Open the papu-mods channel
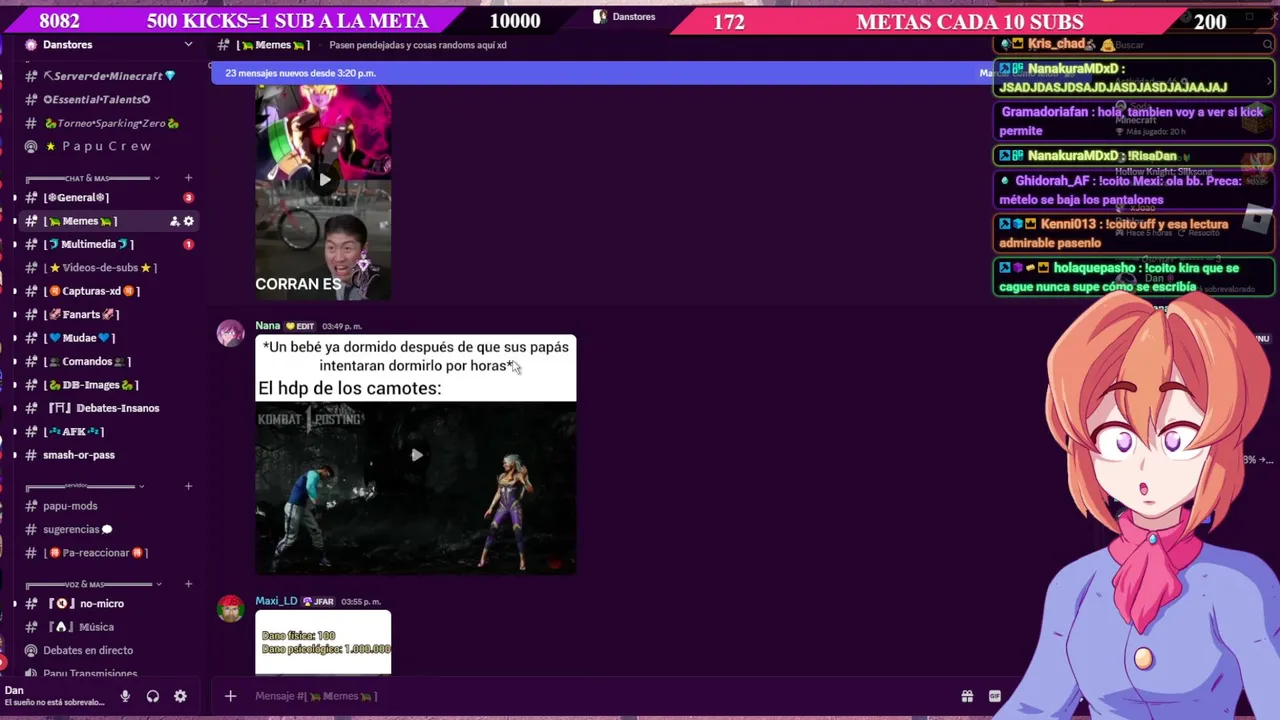Screen dimensions: 1280x720 click(70, 506)
